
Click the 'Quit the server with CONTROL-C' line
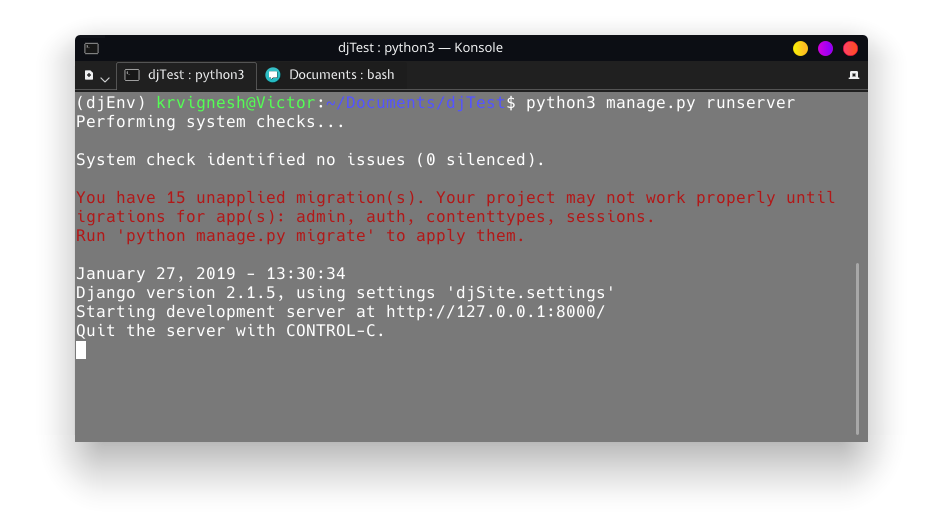point(230,331)
